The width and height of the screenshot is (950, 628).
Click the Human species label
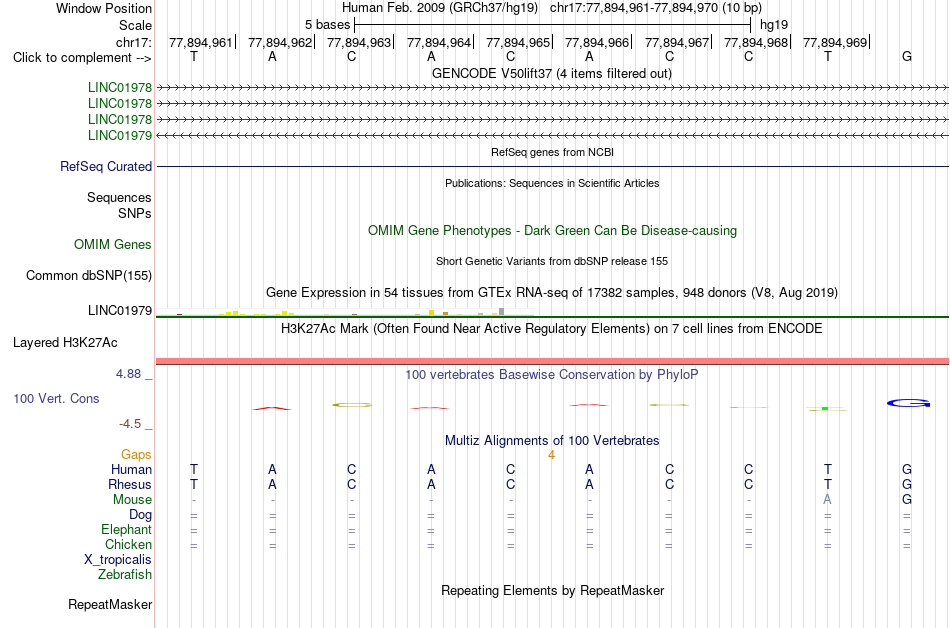point(131,469)
